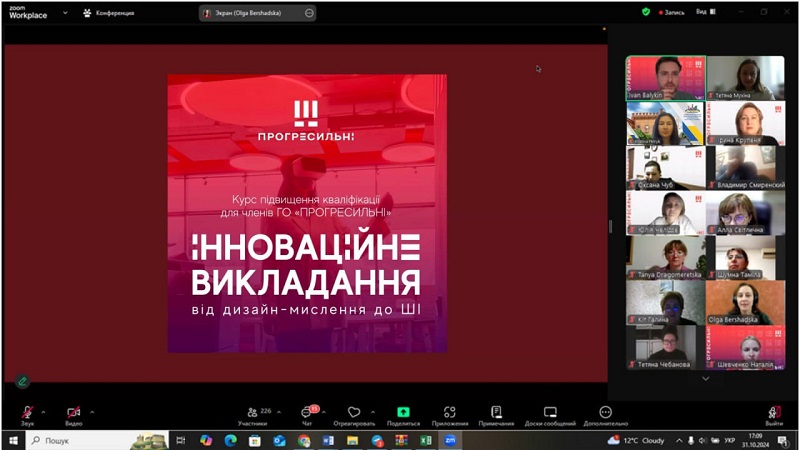Open Zoom Workplace dropdown arrow

pyautogui.click(x=65, y=13)
